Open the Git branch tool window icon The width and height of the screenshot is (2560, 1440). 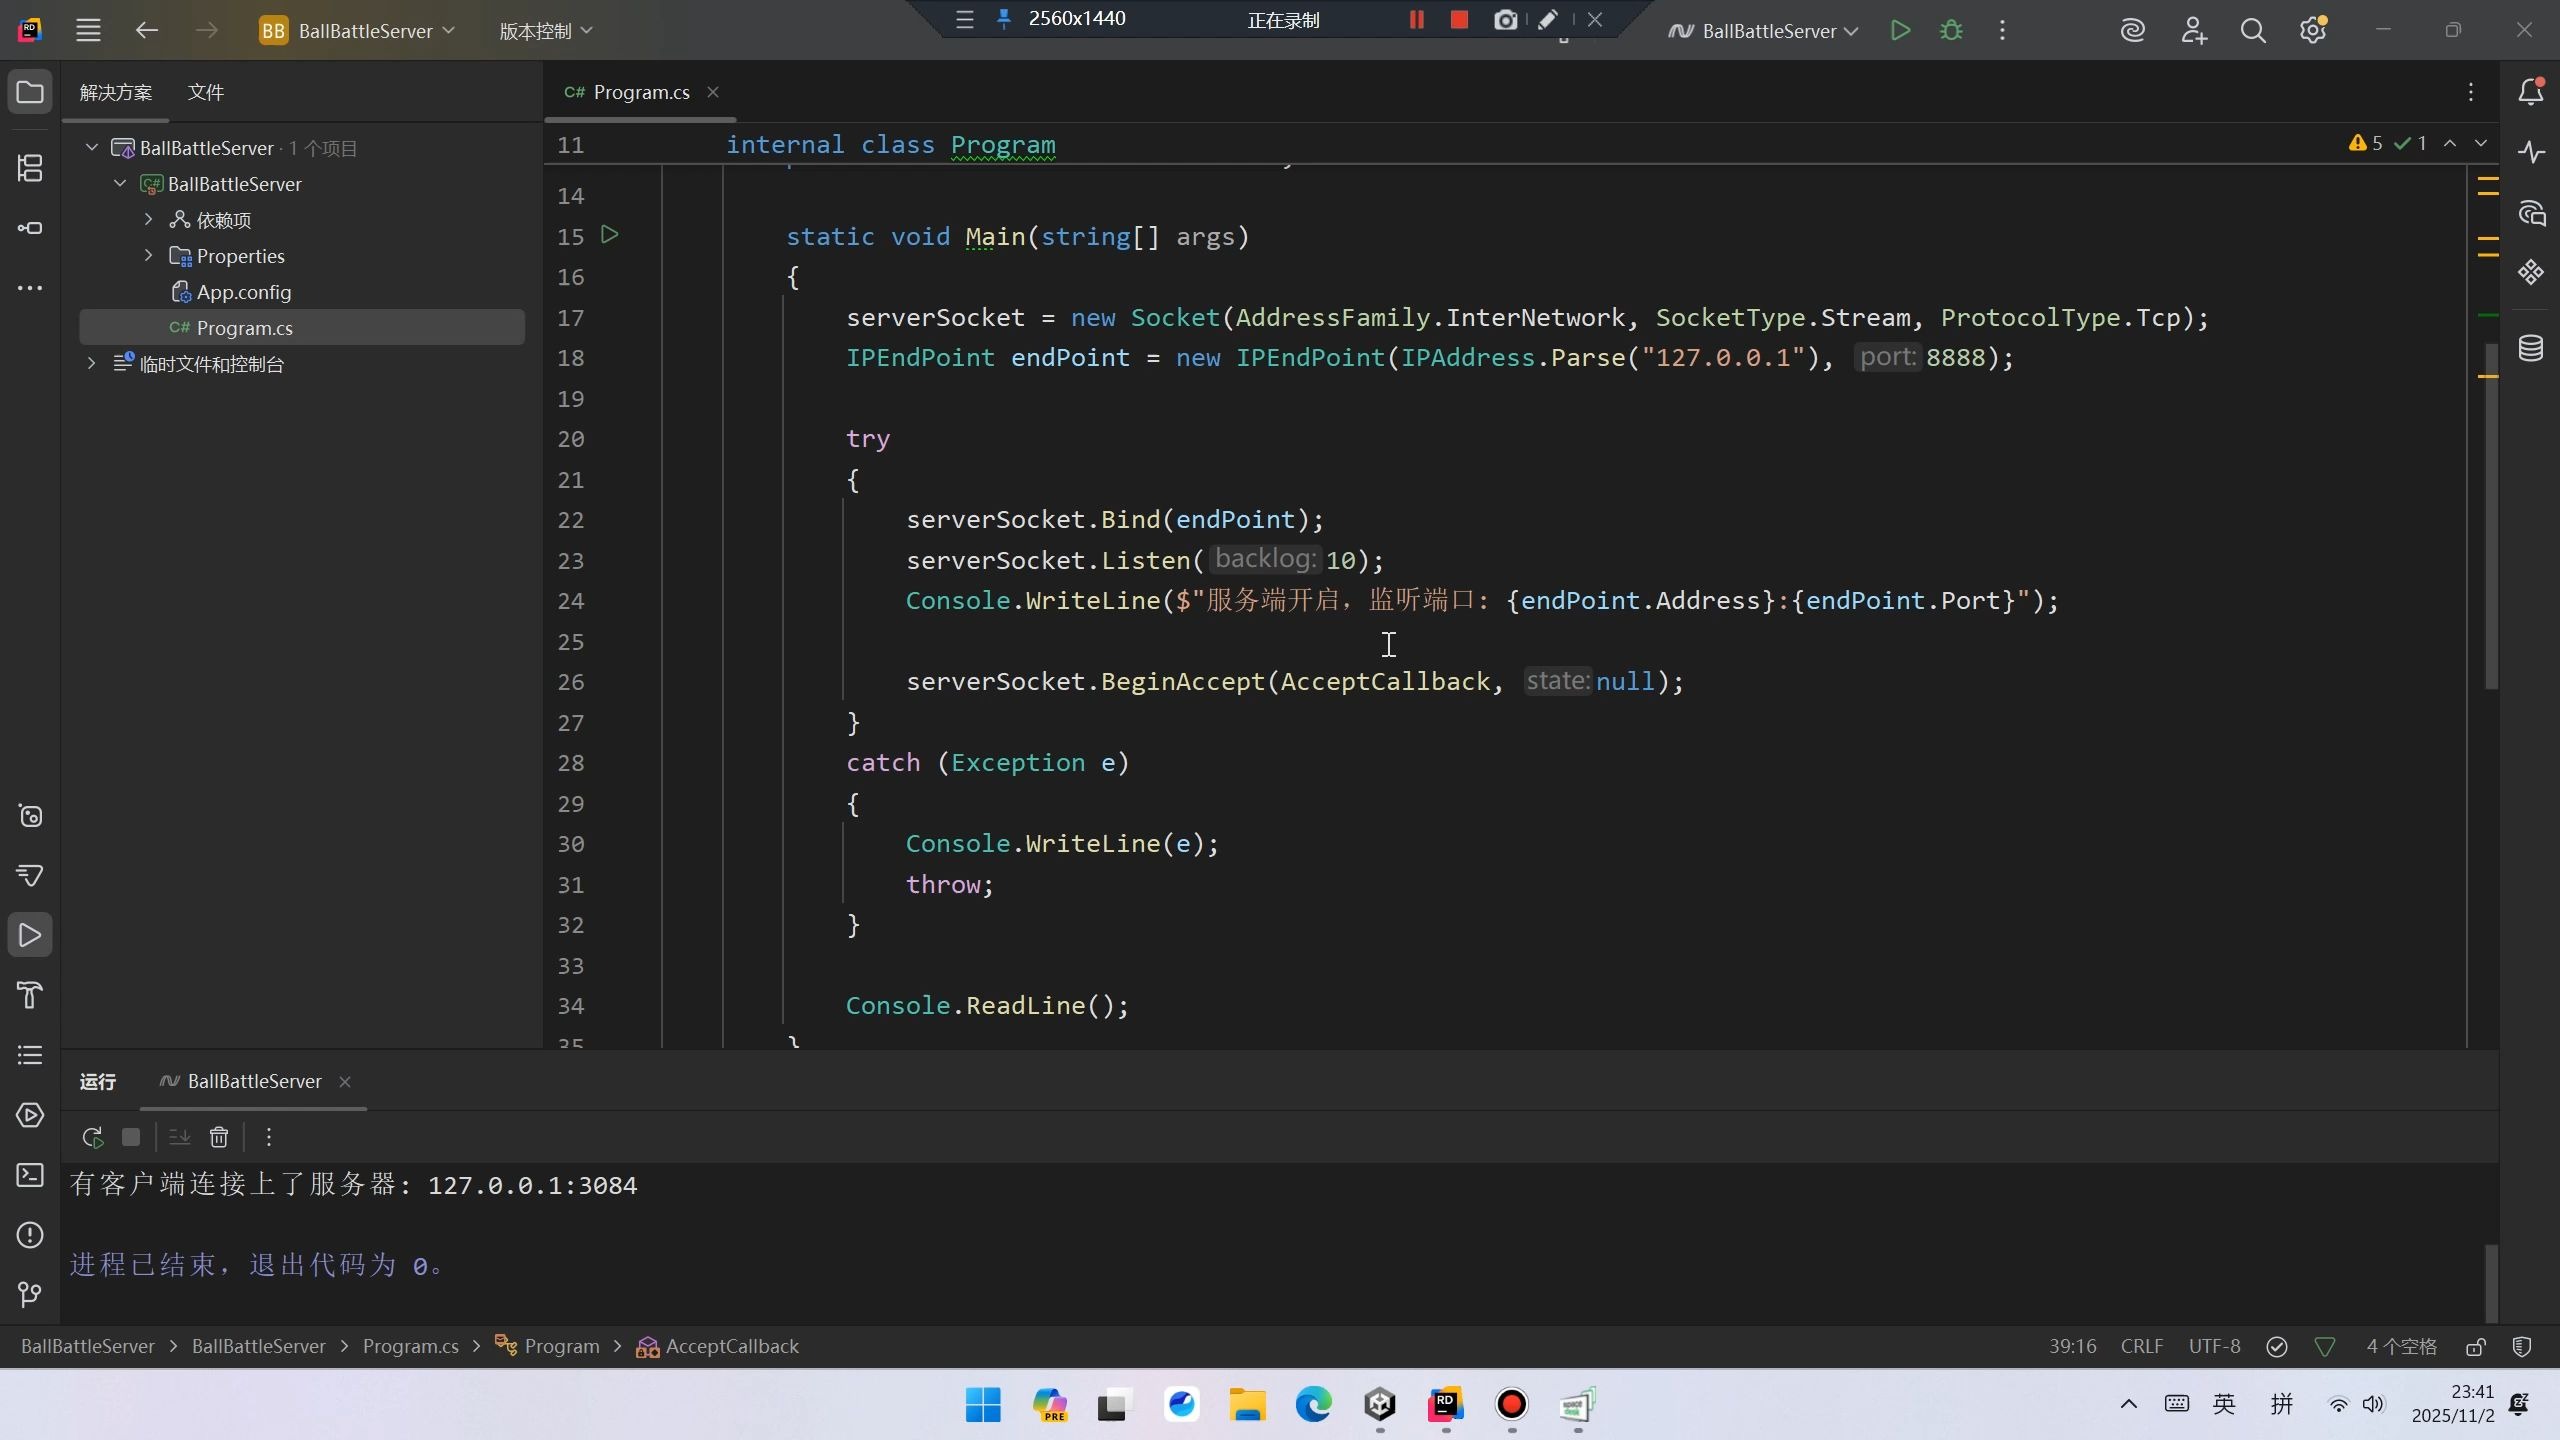pyautogui.click(x=30, y=1295)
